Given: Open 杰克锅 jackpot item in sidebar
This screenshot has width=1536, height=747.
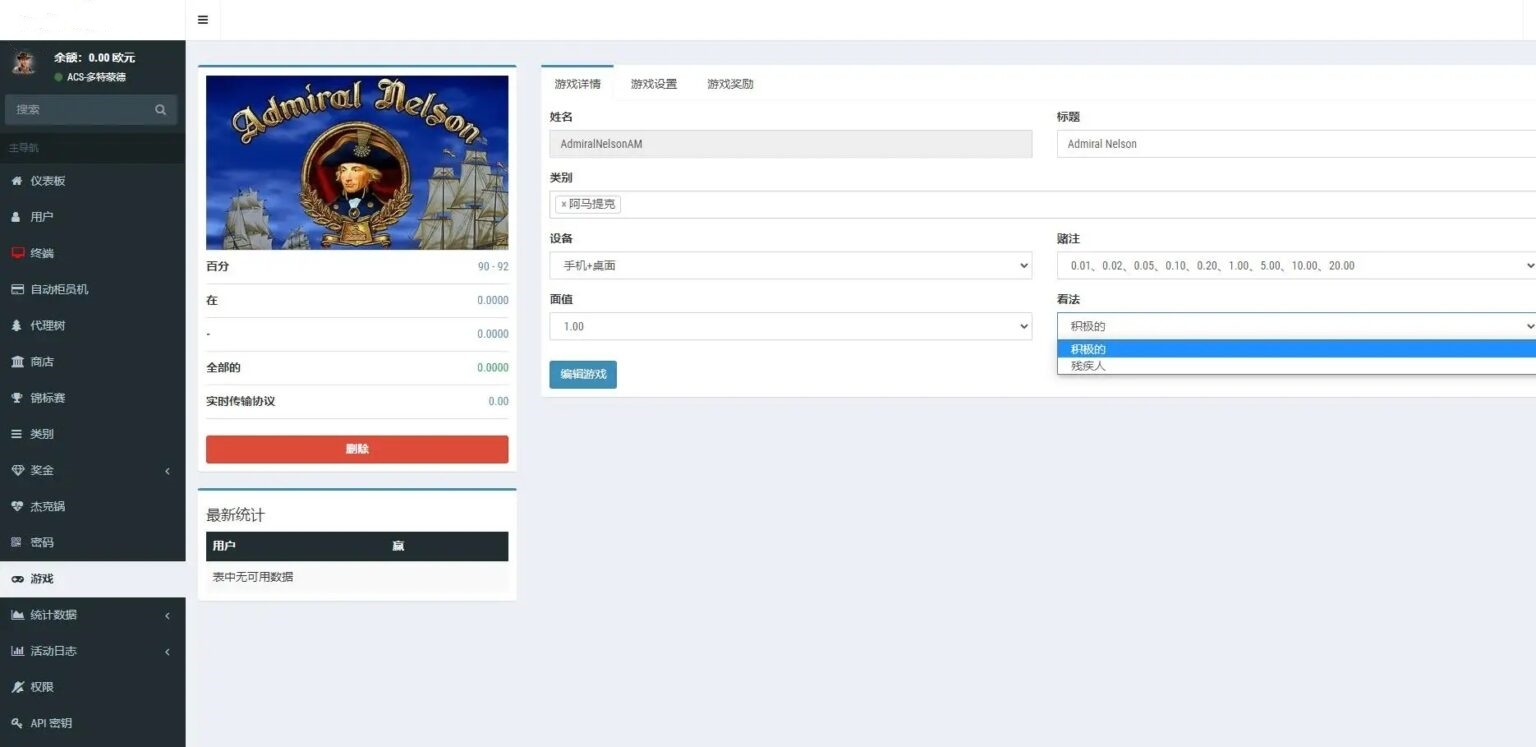Looking at the screenshot, I should 46,506.
